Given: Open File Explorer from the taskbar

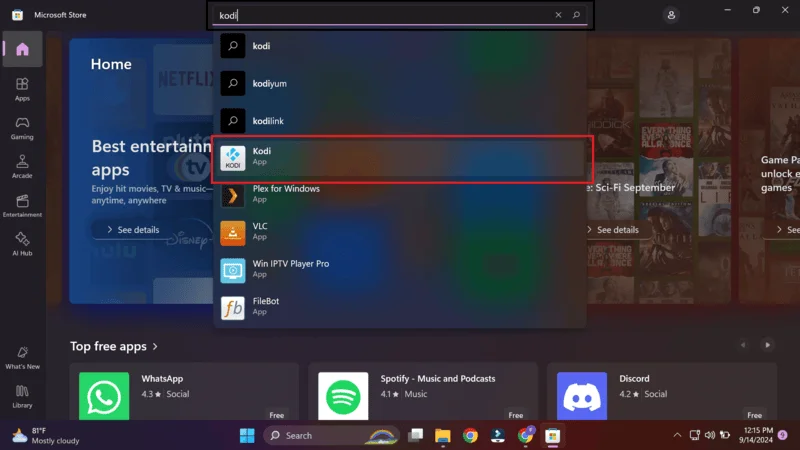Looking at the screenshot, I should (442, 435).
